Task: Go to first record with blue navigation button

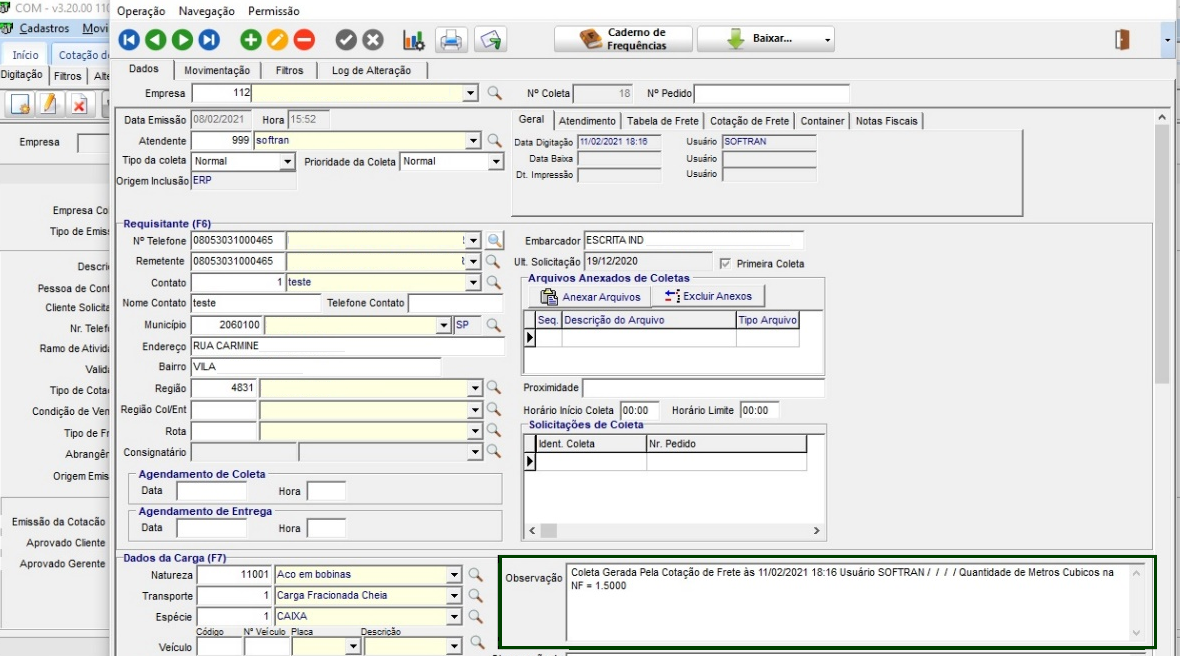Action: (129, 40)
